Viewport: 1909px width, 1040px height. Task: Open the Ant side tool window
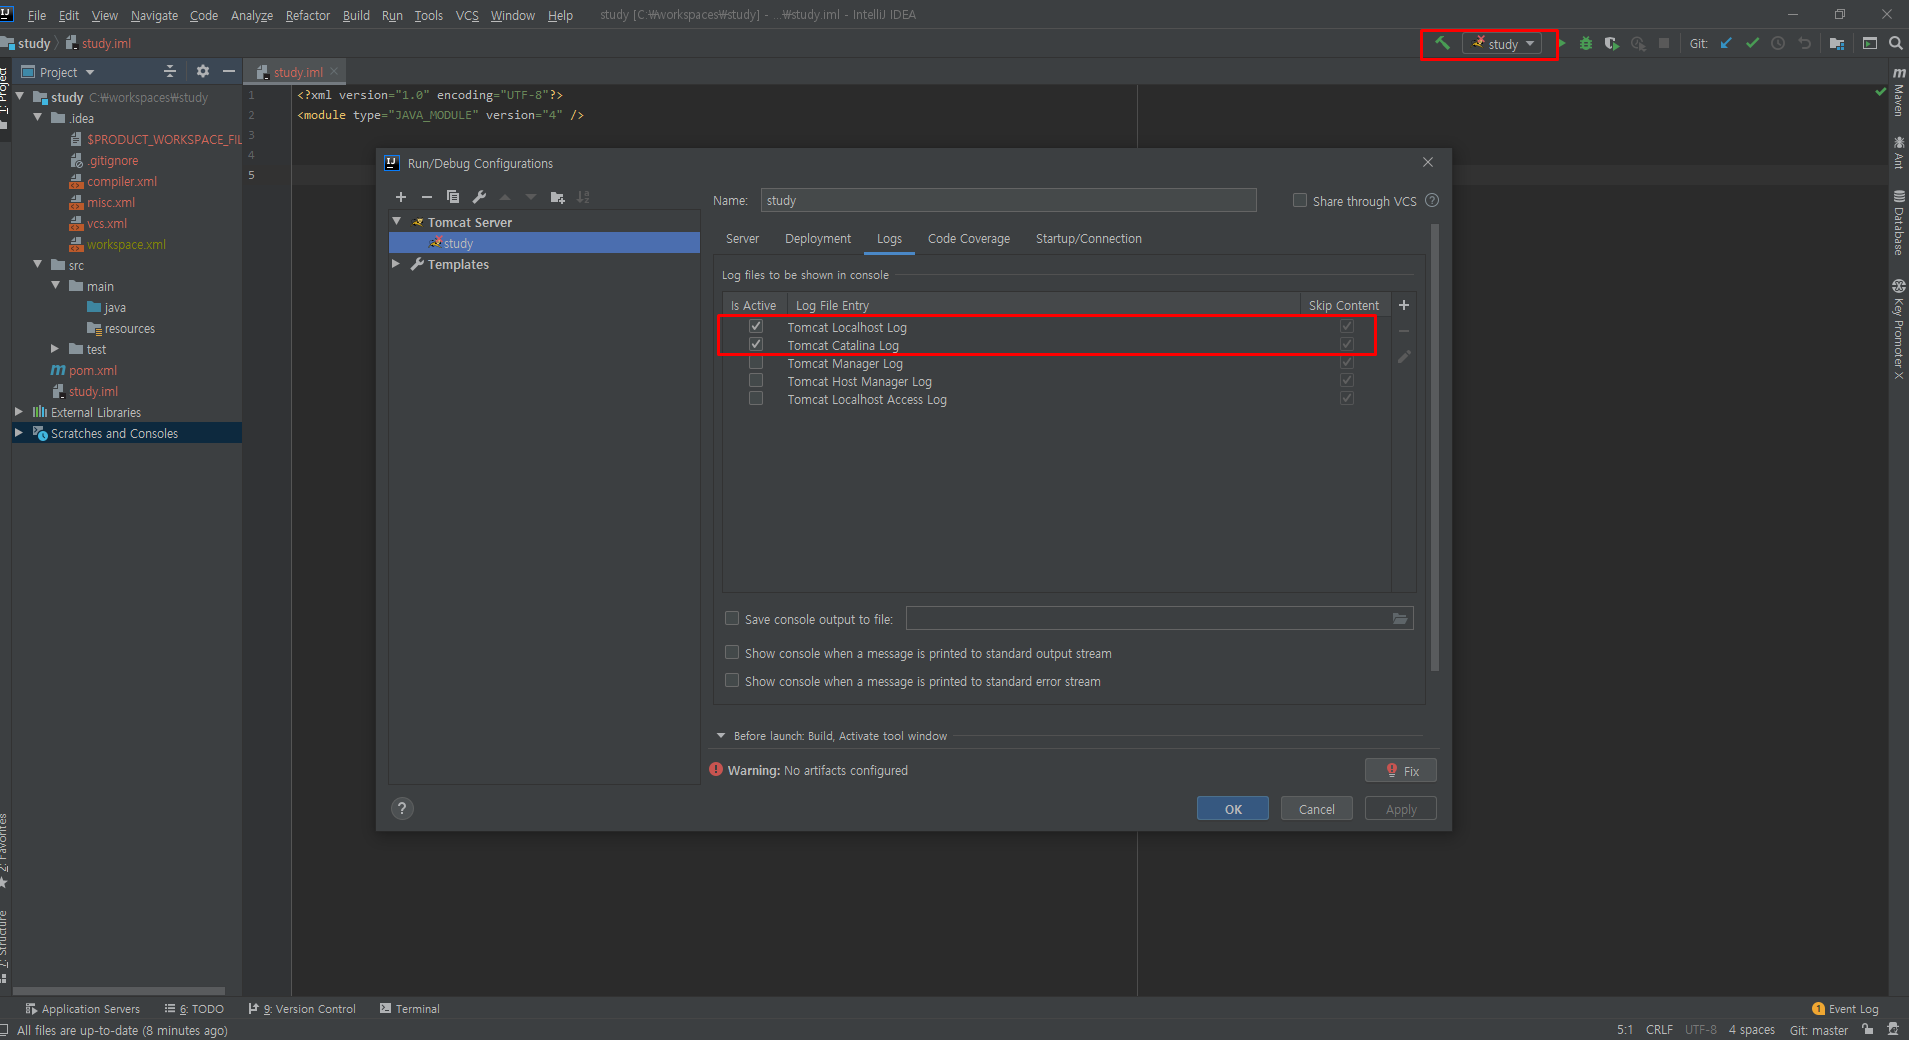pos(1898,152)
